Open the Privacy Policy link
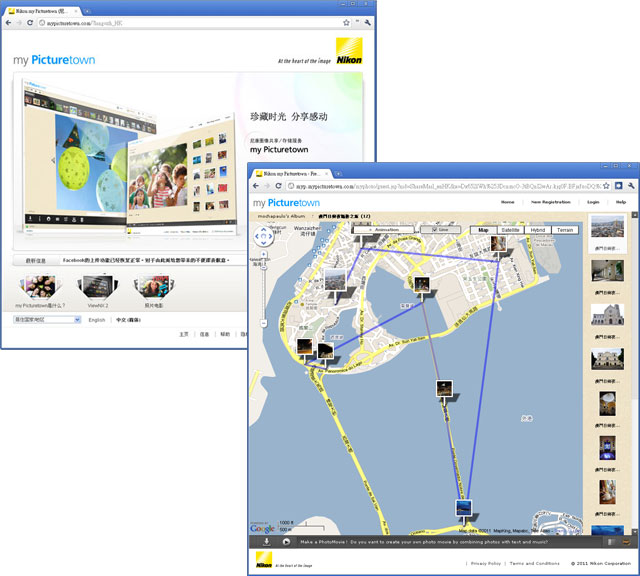 pos(486,563)
